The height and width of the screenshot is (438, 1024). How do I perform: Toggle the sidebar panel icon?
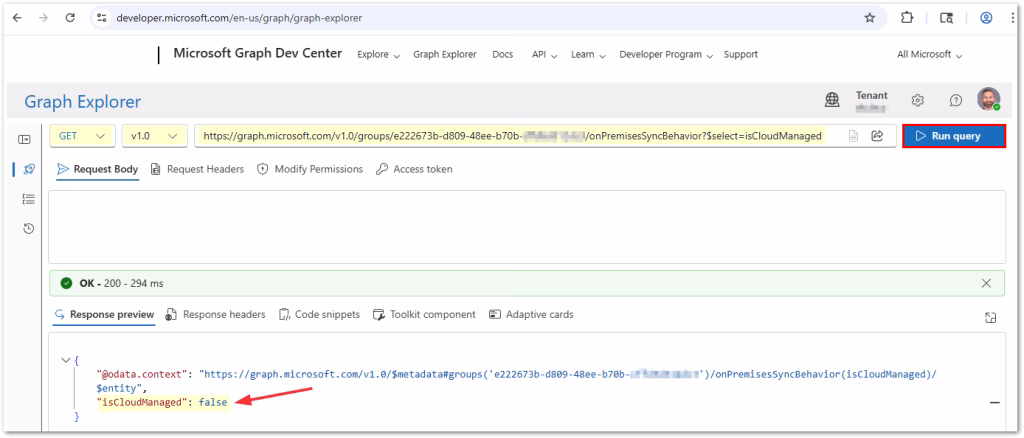[x=25, y=139]
